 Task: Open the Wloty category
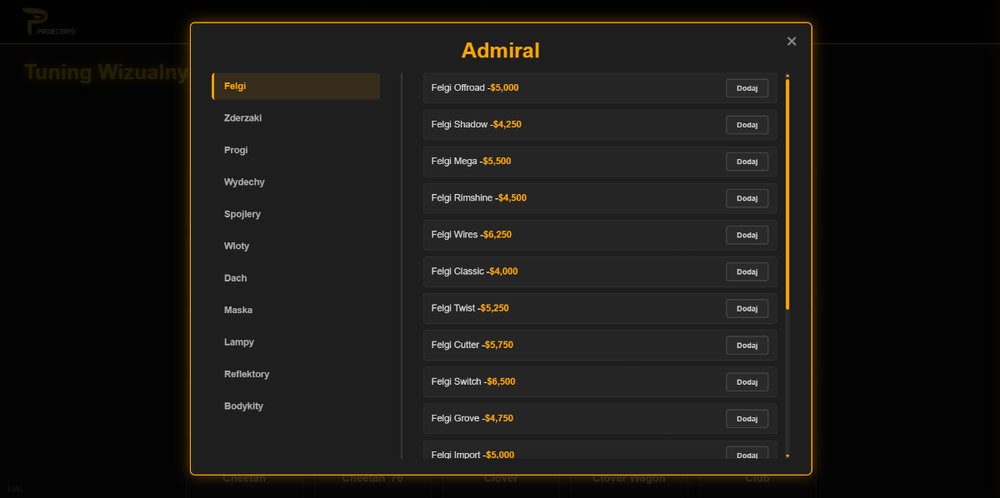click(296, 246)
